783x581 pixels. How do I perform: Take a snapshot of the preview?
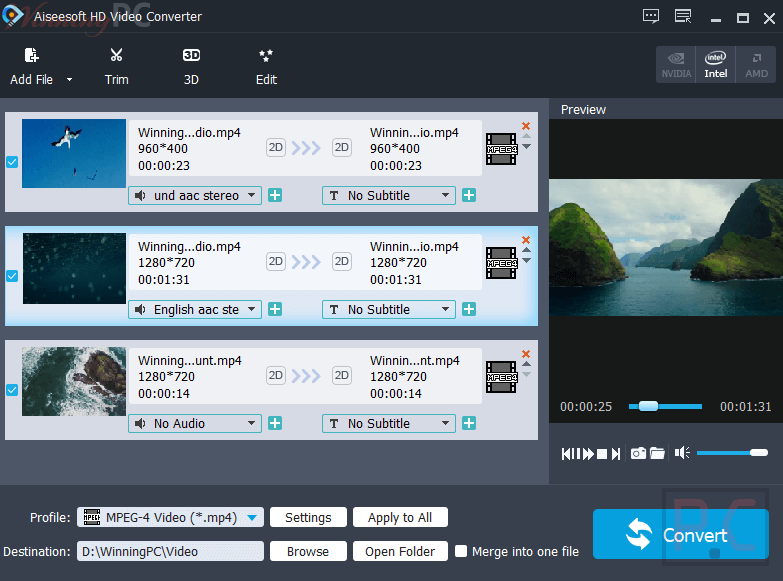click(638, 453)
